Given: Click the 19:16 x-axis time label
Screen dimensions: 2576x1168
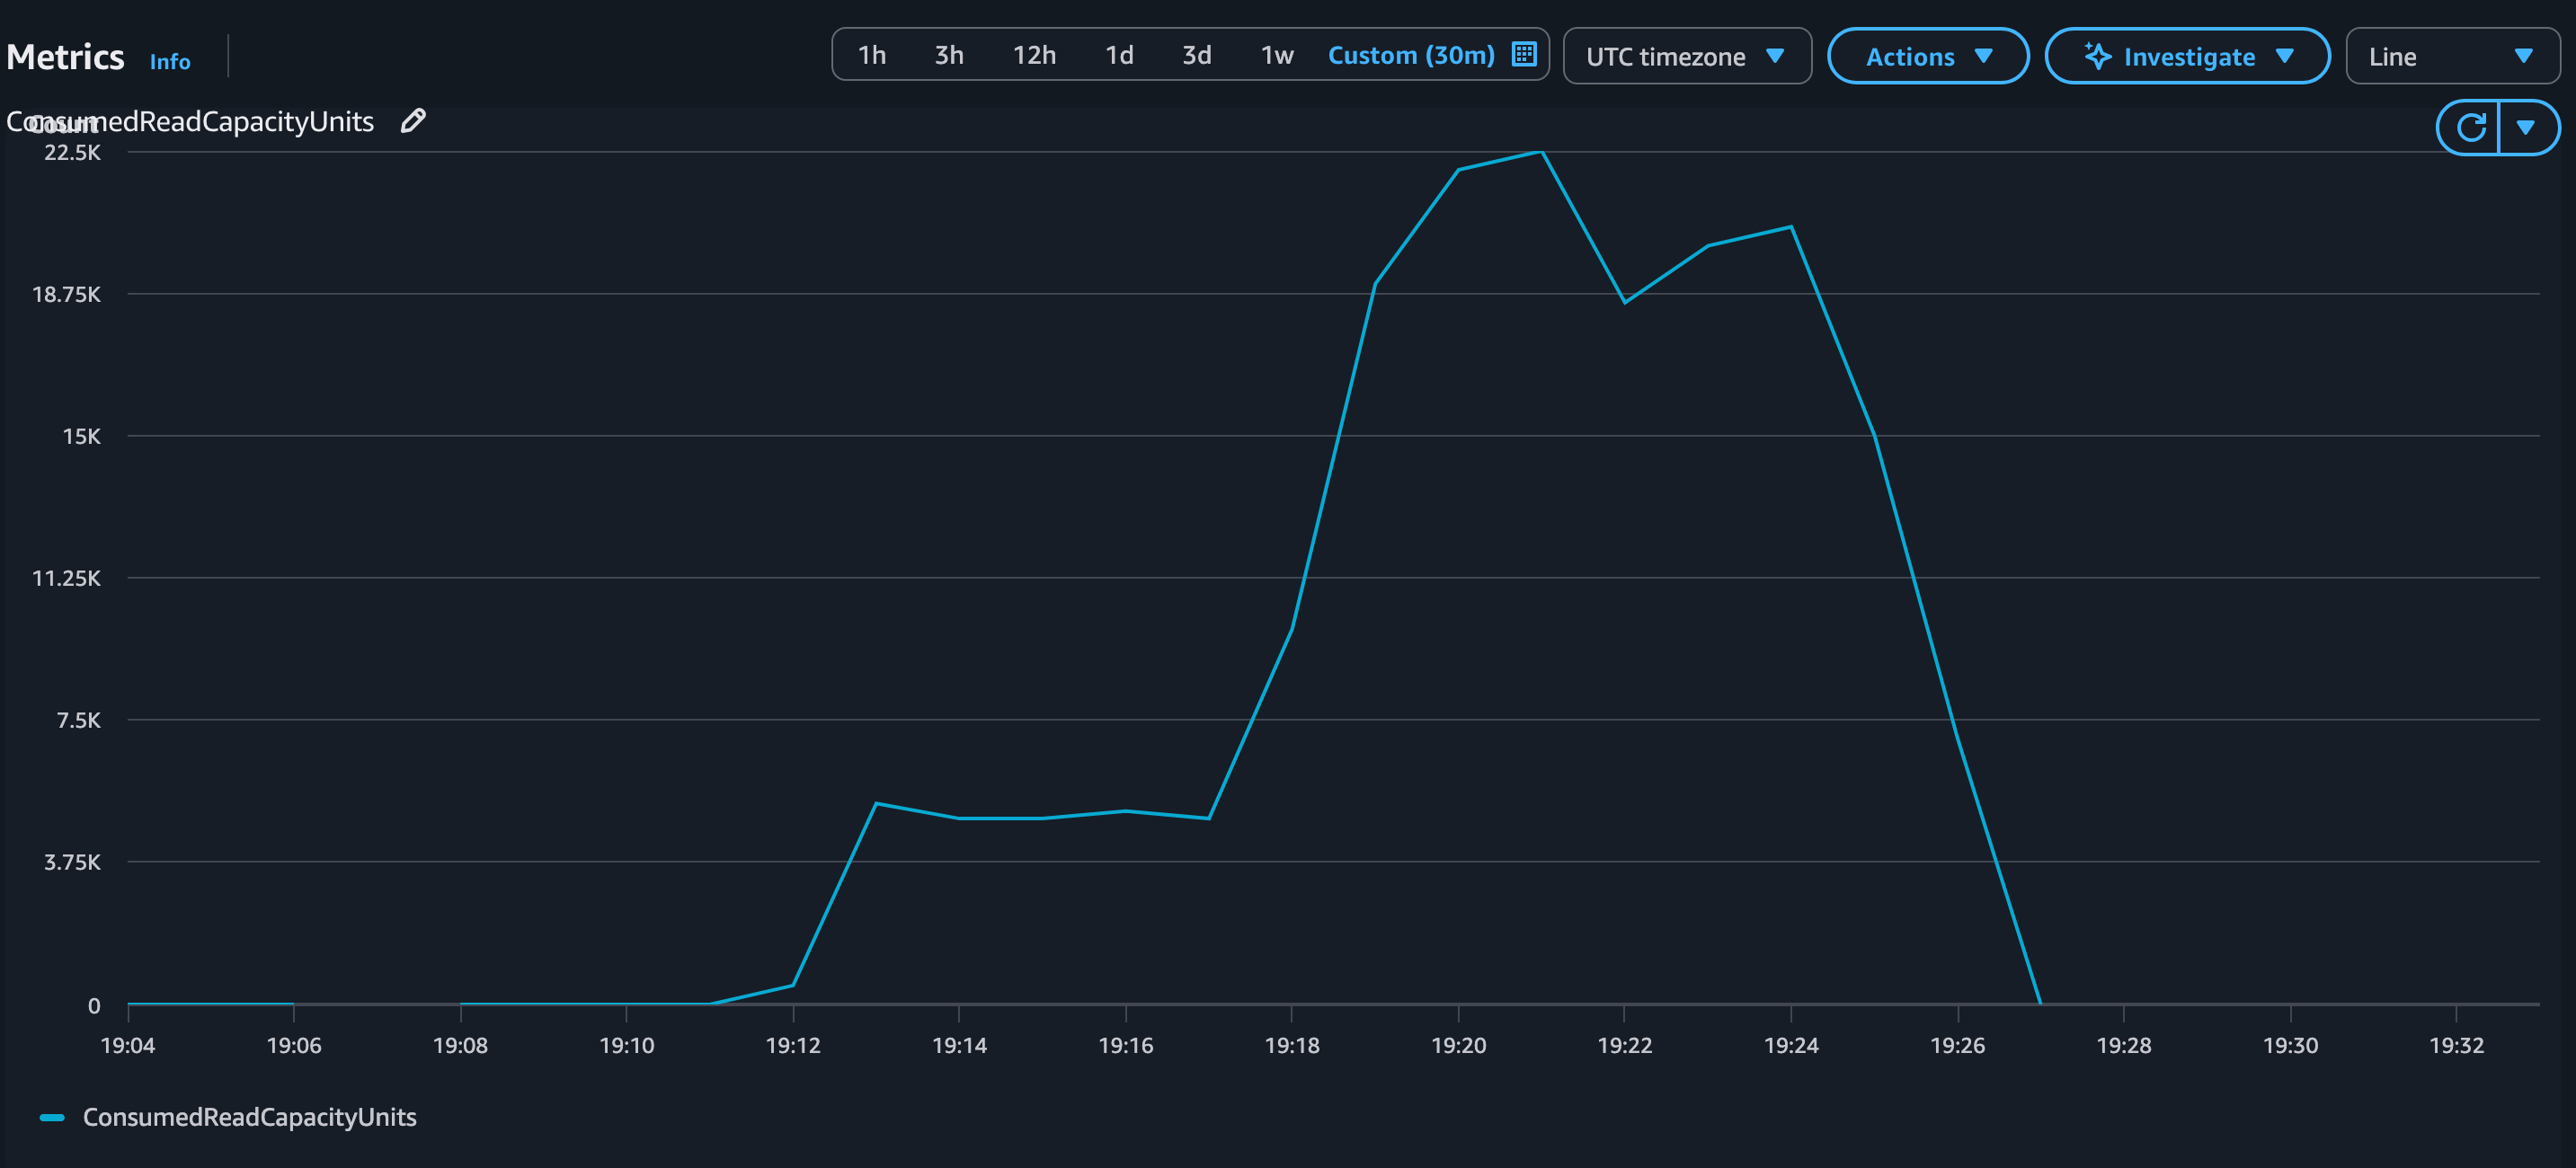Looking at the screenshot, I should pos(1125,1045).
